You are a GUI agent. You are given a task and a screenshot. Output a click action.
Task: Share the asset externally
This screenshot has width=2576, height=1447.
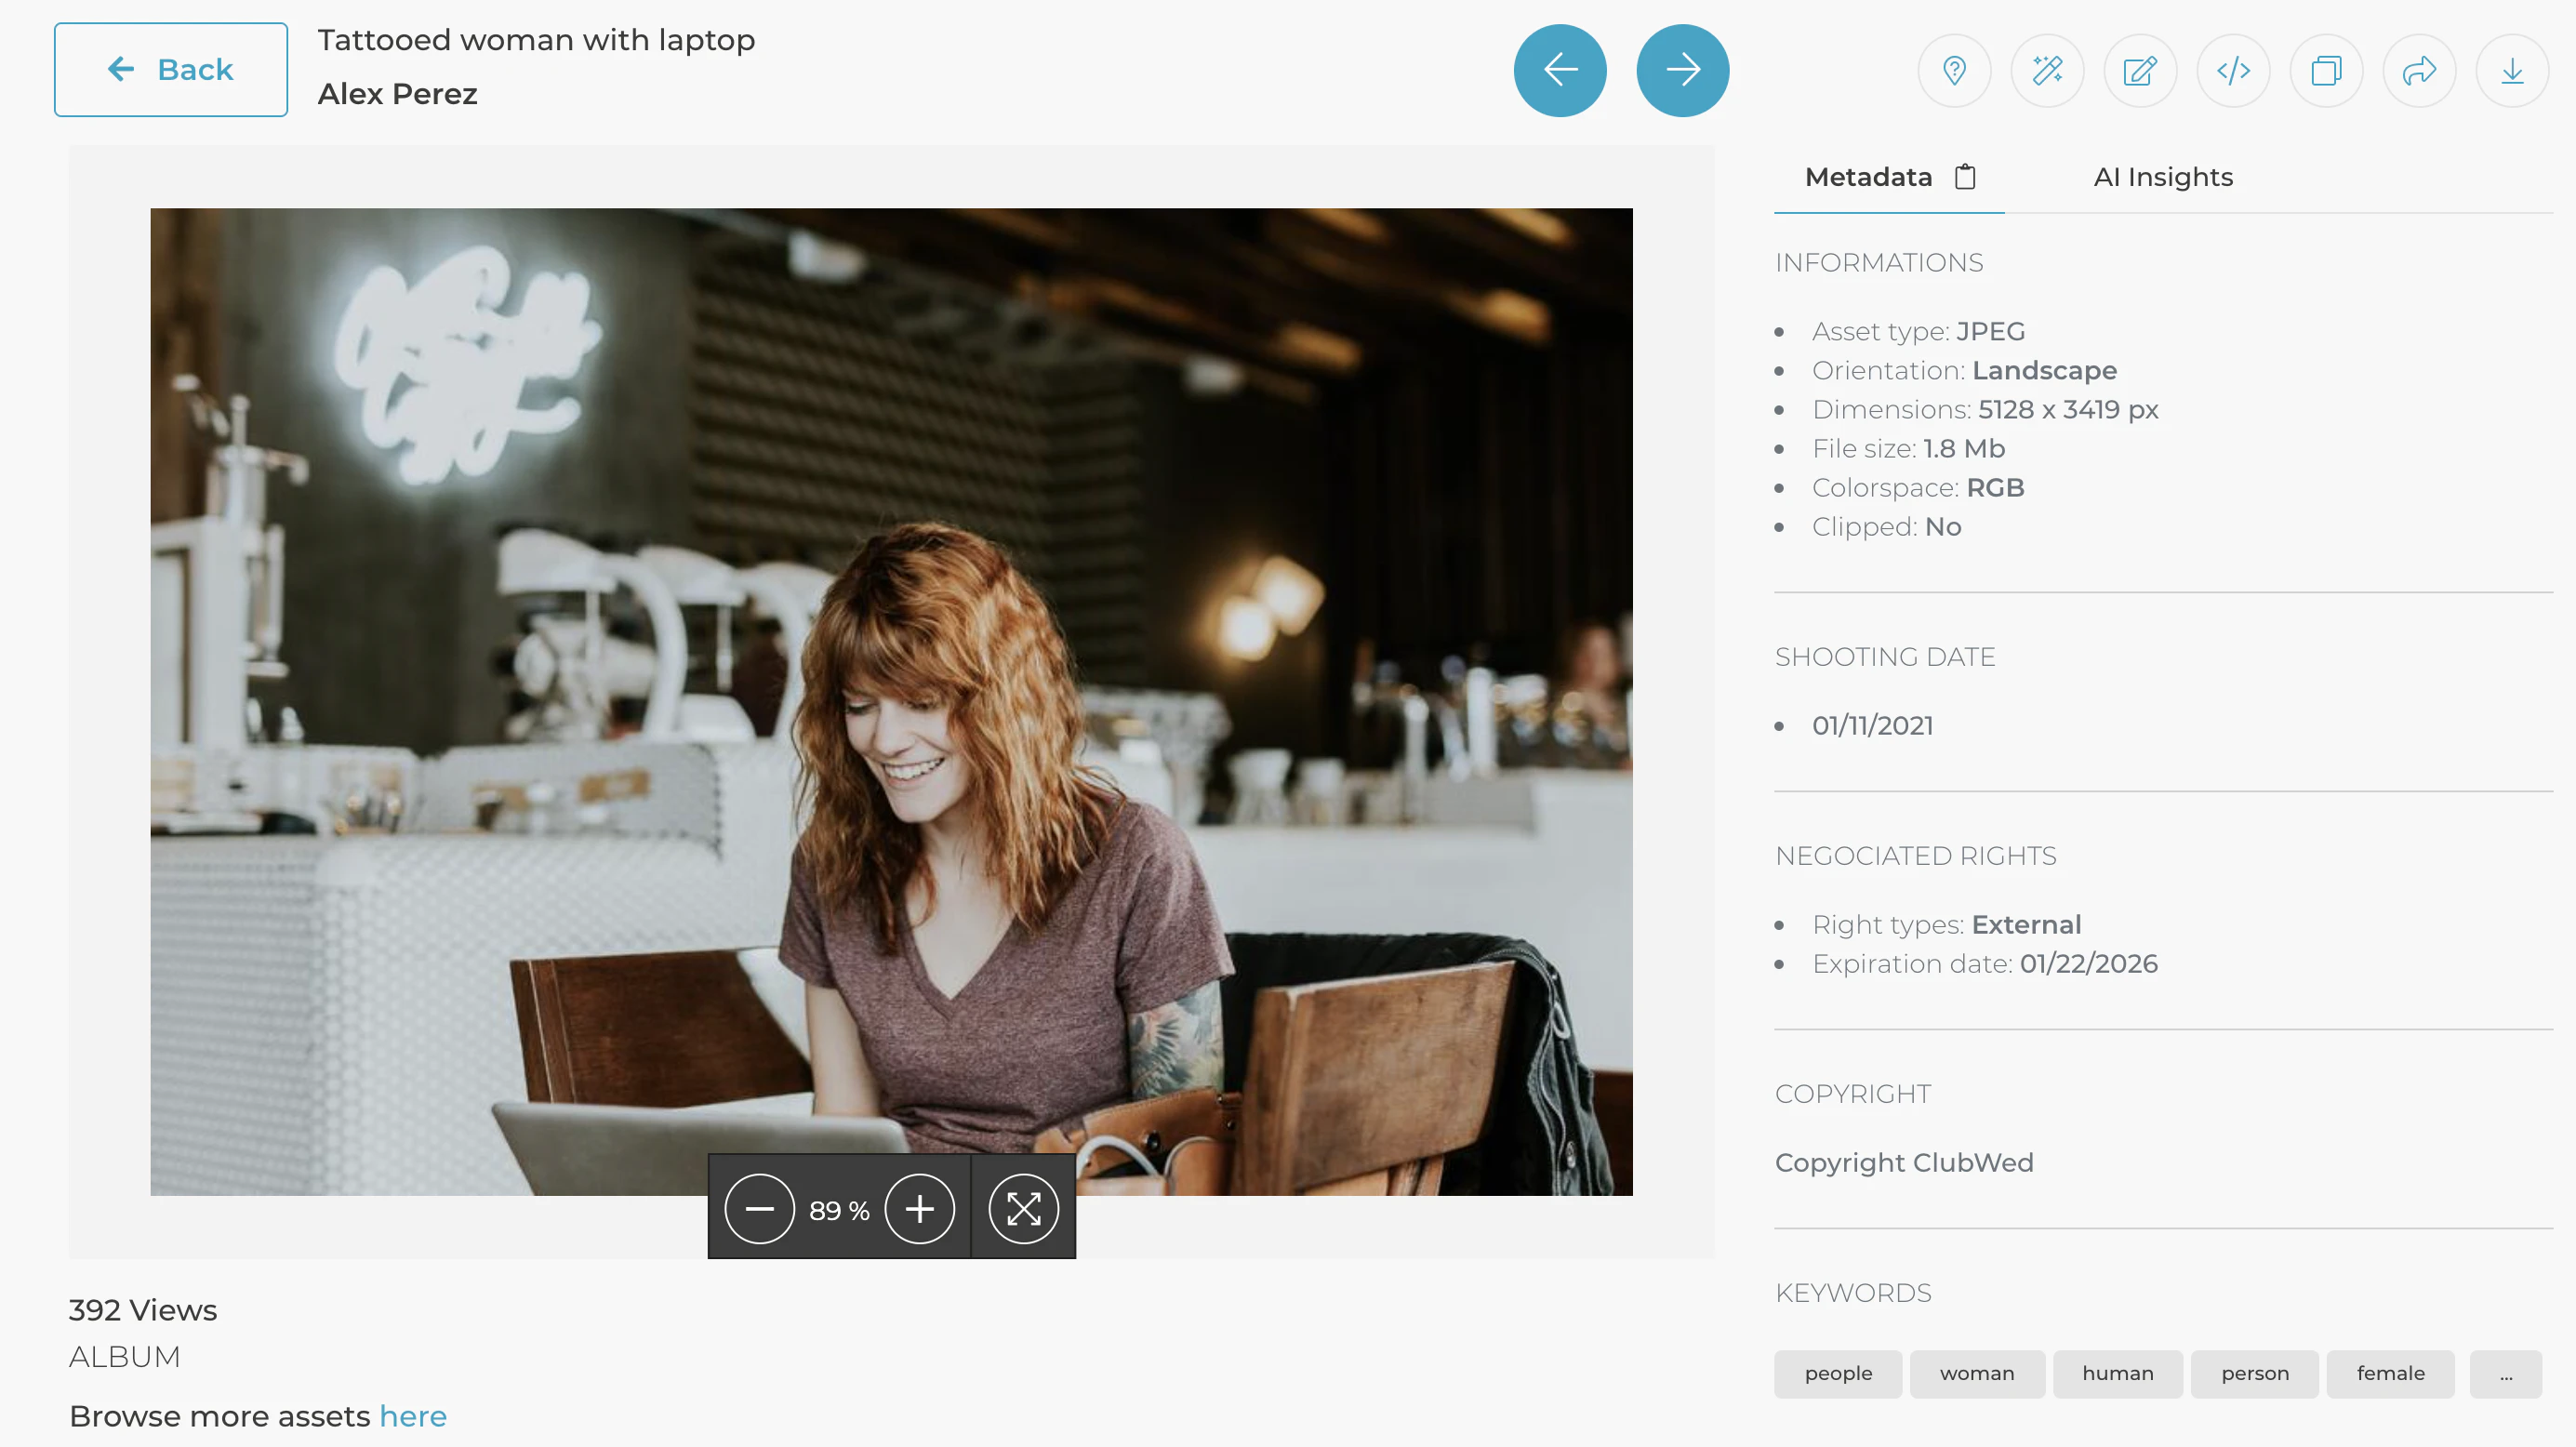pyautogui.click(x=2419, y=70)
